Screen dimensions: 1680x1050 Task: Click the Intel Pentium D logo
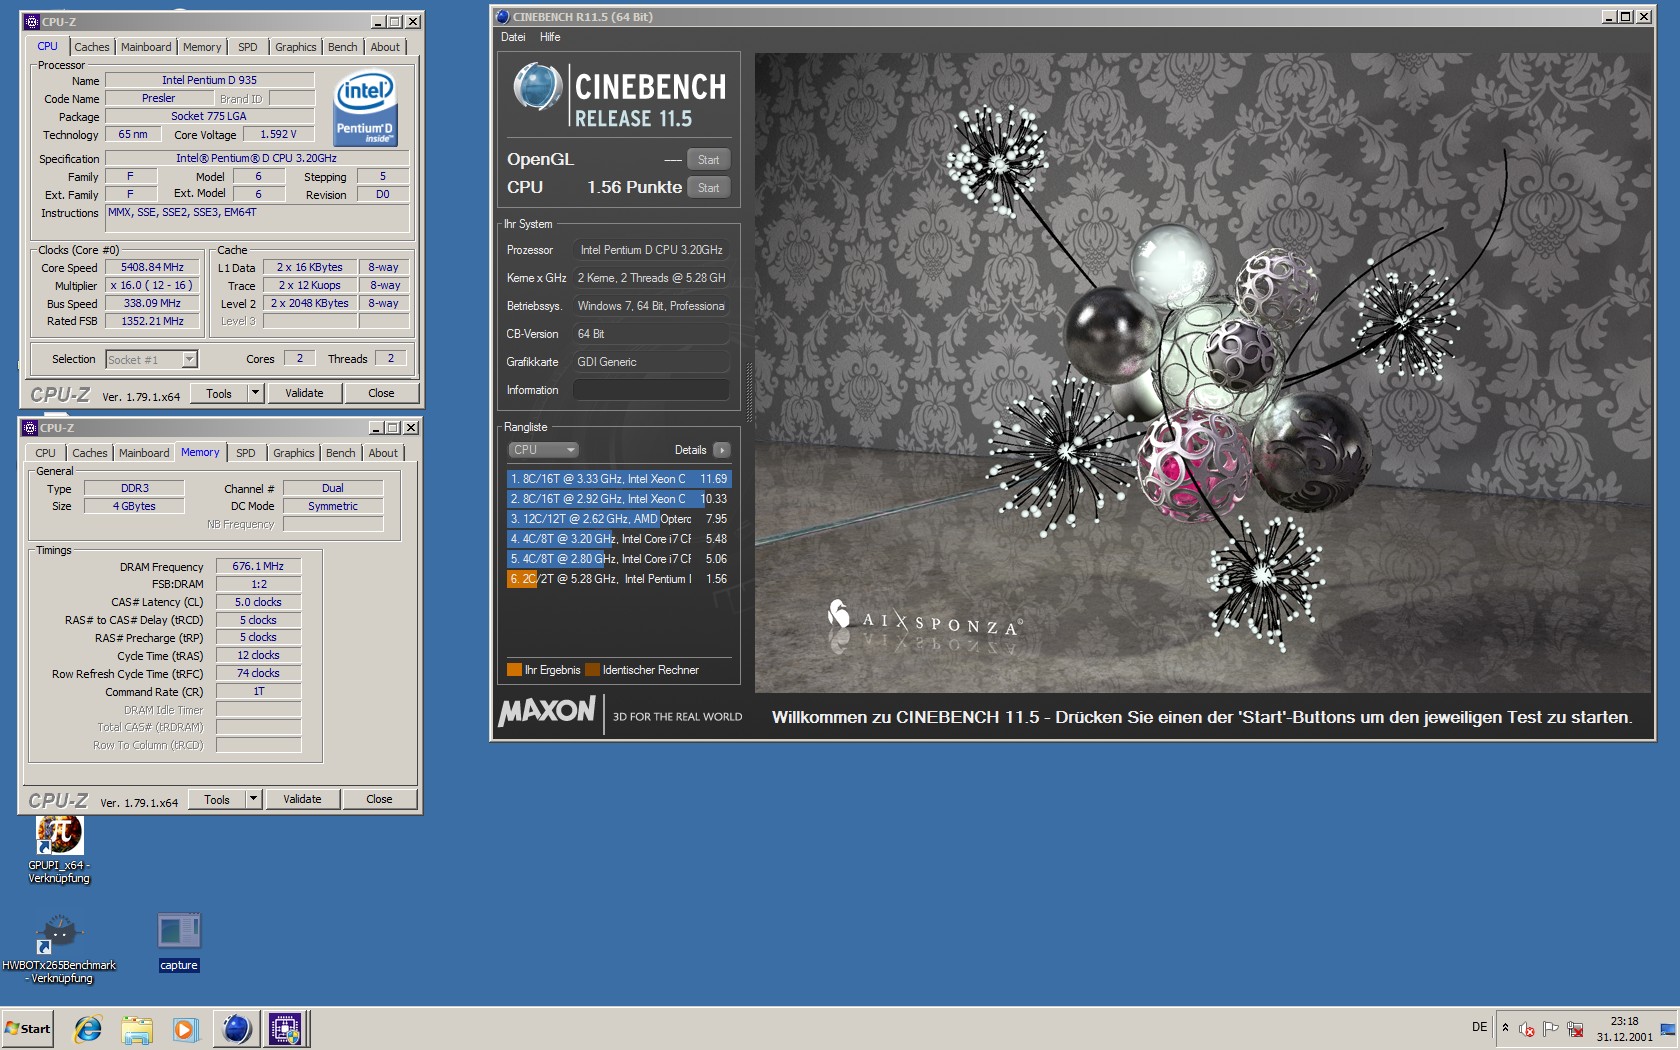tap(365, 107)
